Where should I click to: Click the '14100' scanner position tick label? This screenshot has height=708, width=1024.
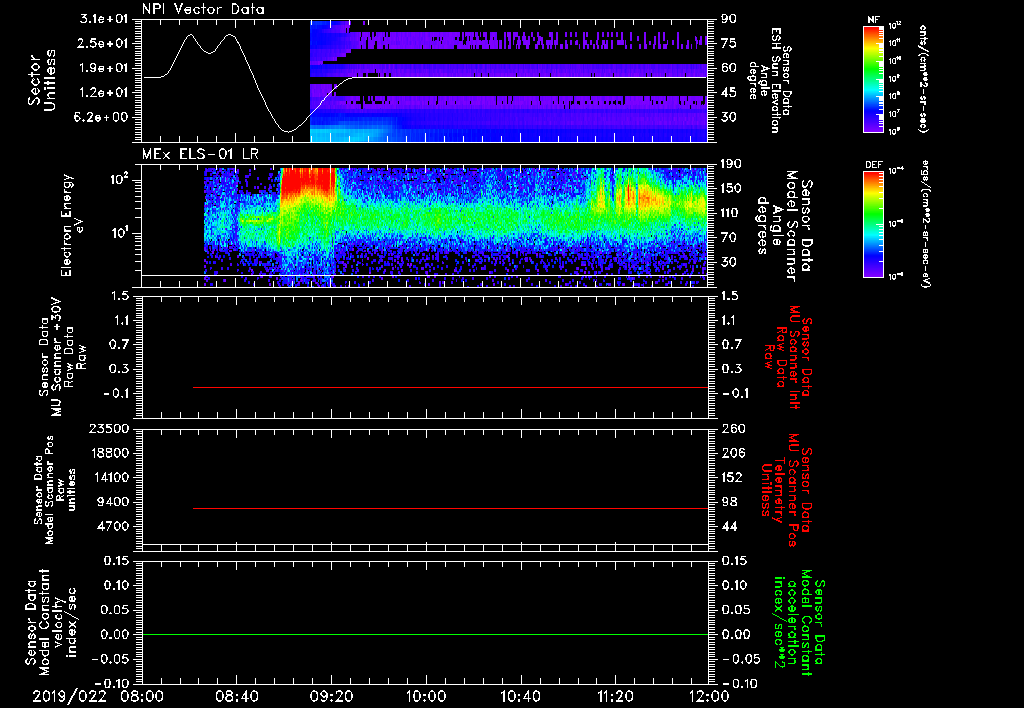click(108, 477)
